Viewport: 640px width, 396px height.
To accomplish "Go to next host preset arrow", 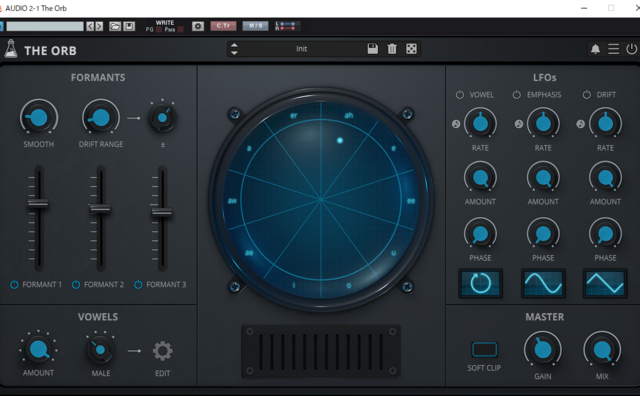I will 99,27.
